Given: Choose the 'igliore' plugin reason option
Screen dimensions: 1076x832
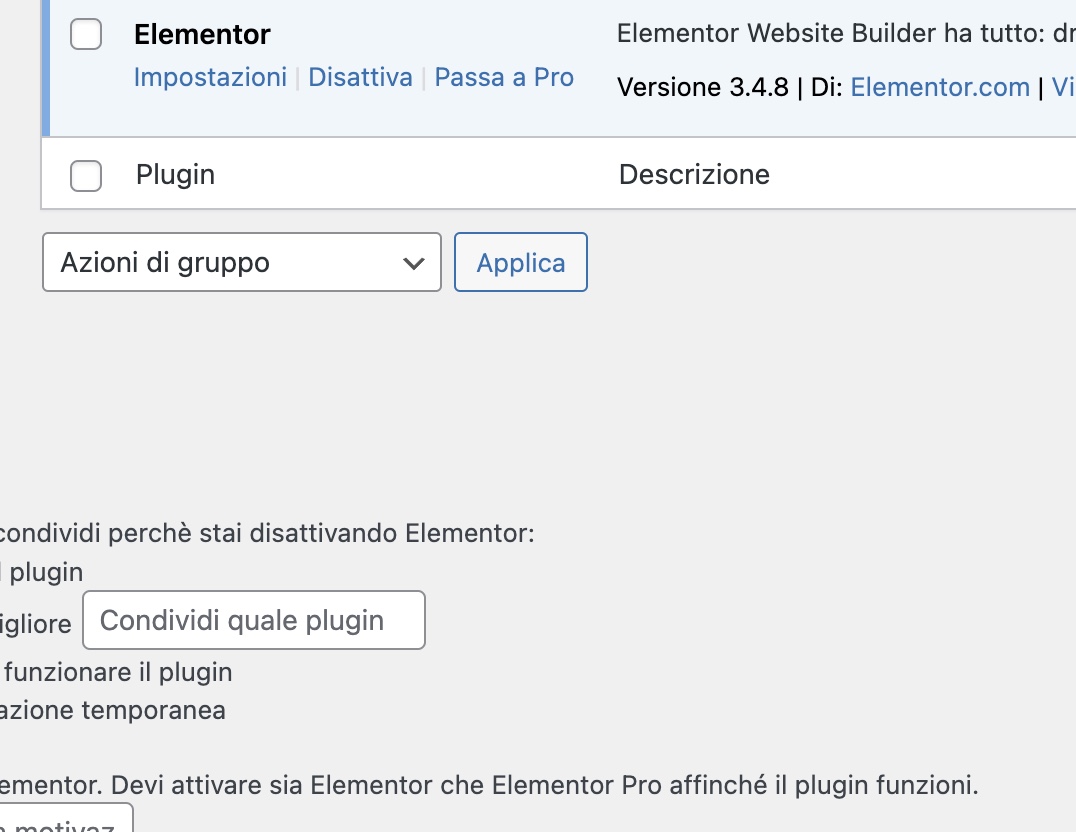Looking at the screenshot, I should click(36, 625).
